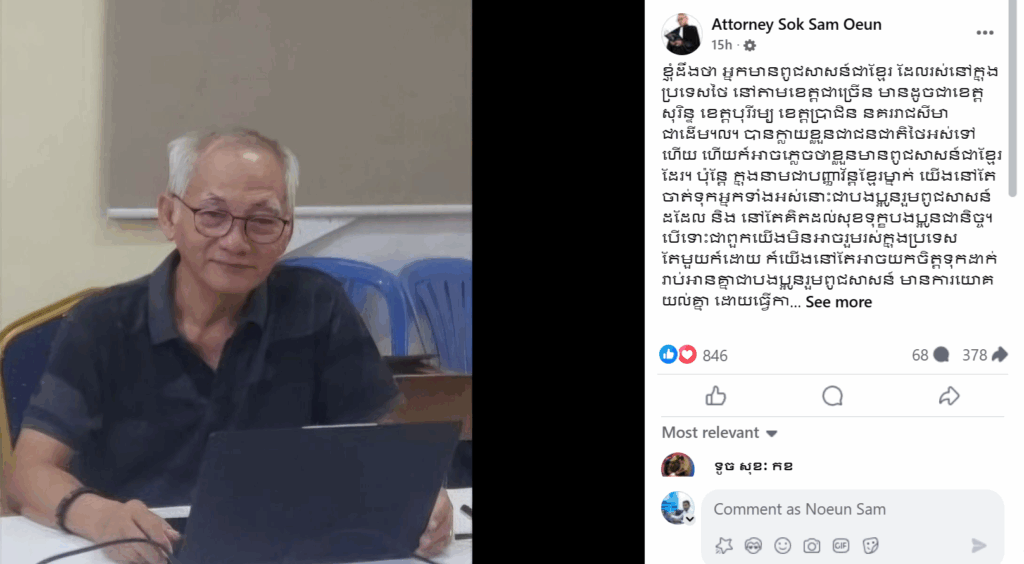Send comment with the arrow icon
The width and height of the screenshot is (1024, 564).
click(978, 545)
